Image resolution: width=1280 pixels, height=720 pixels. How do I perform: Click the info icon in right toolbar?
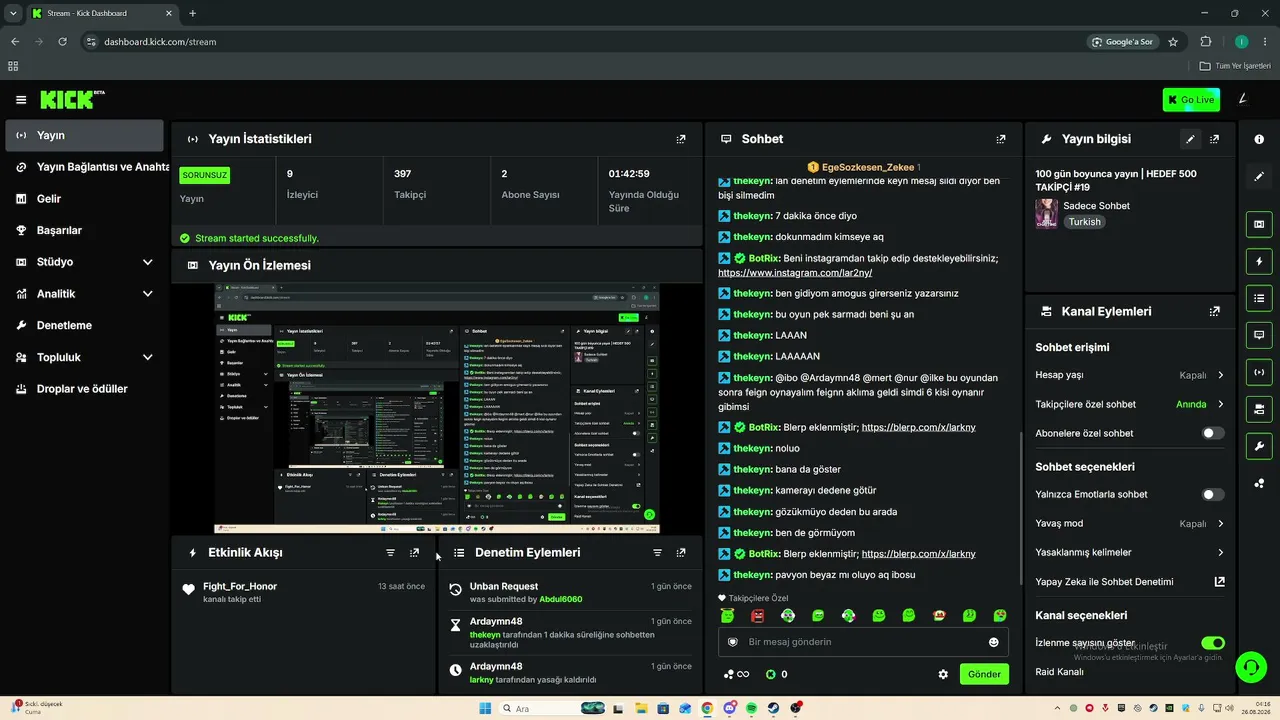1259,139
